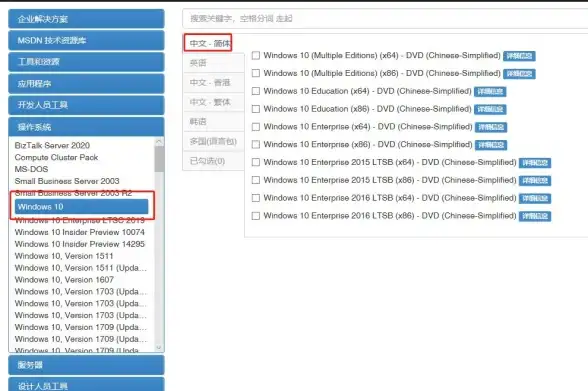Select BizTalk Server 2020 in the list
Image resolution: width=588 pixels, height=391 pixels.
52,145
